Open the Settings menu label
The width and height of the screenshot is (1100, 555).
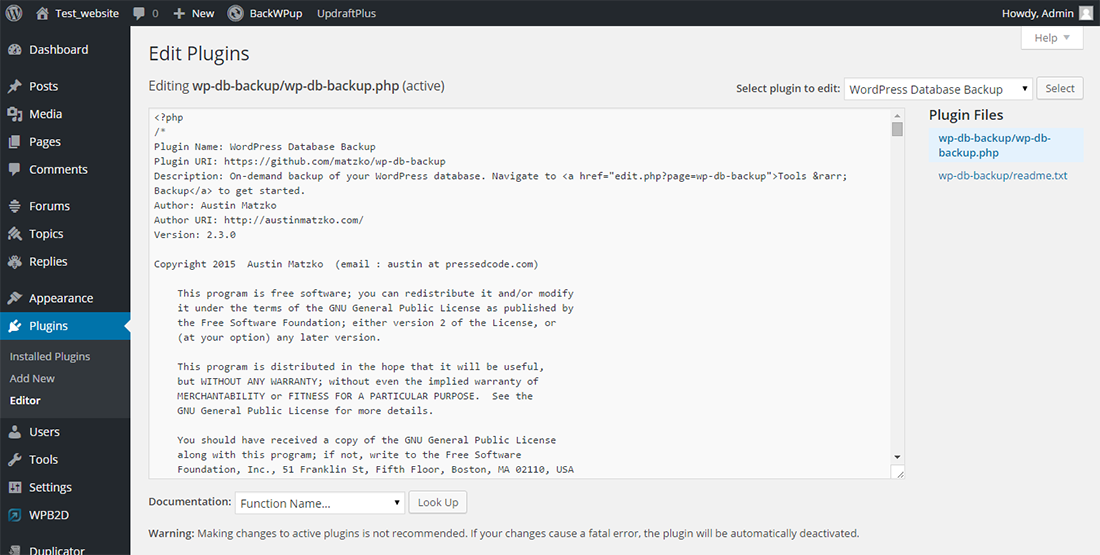pos(51,488)
